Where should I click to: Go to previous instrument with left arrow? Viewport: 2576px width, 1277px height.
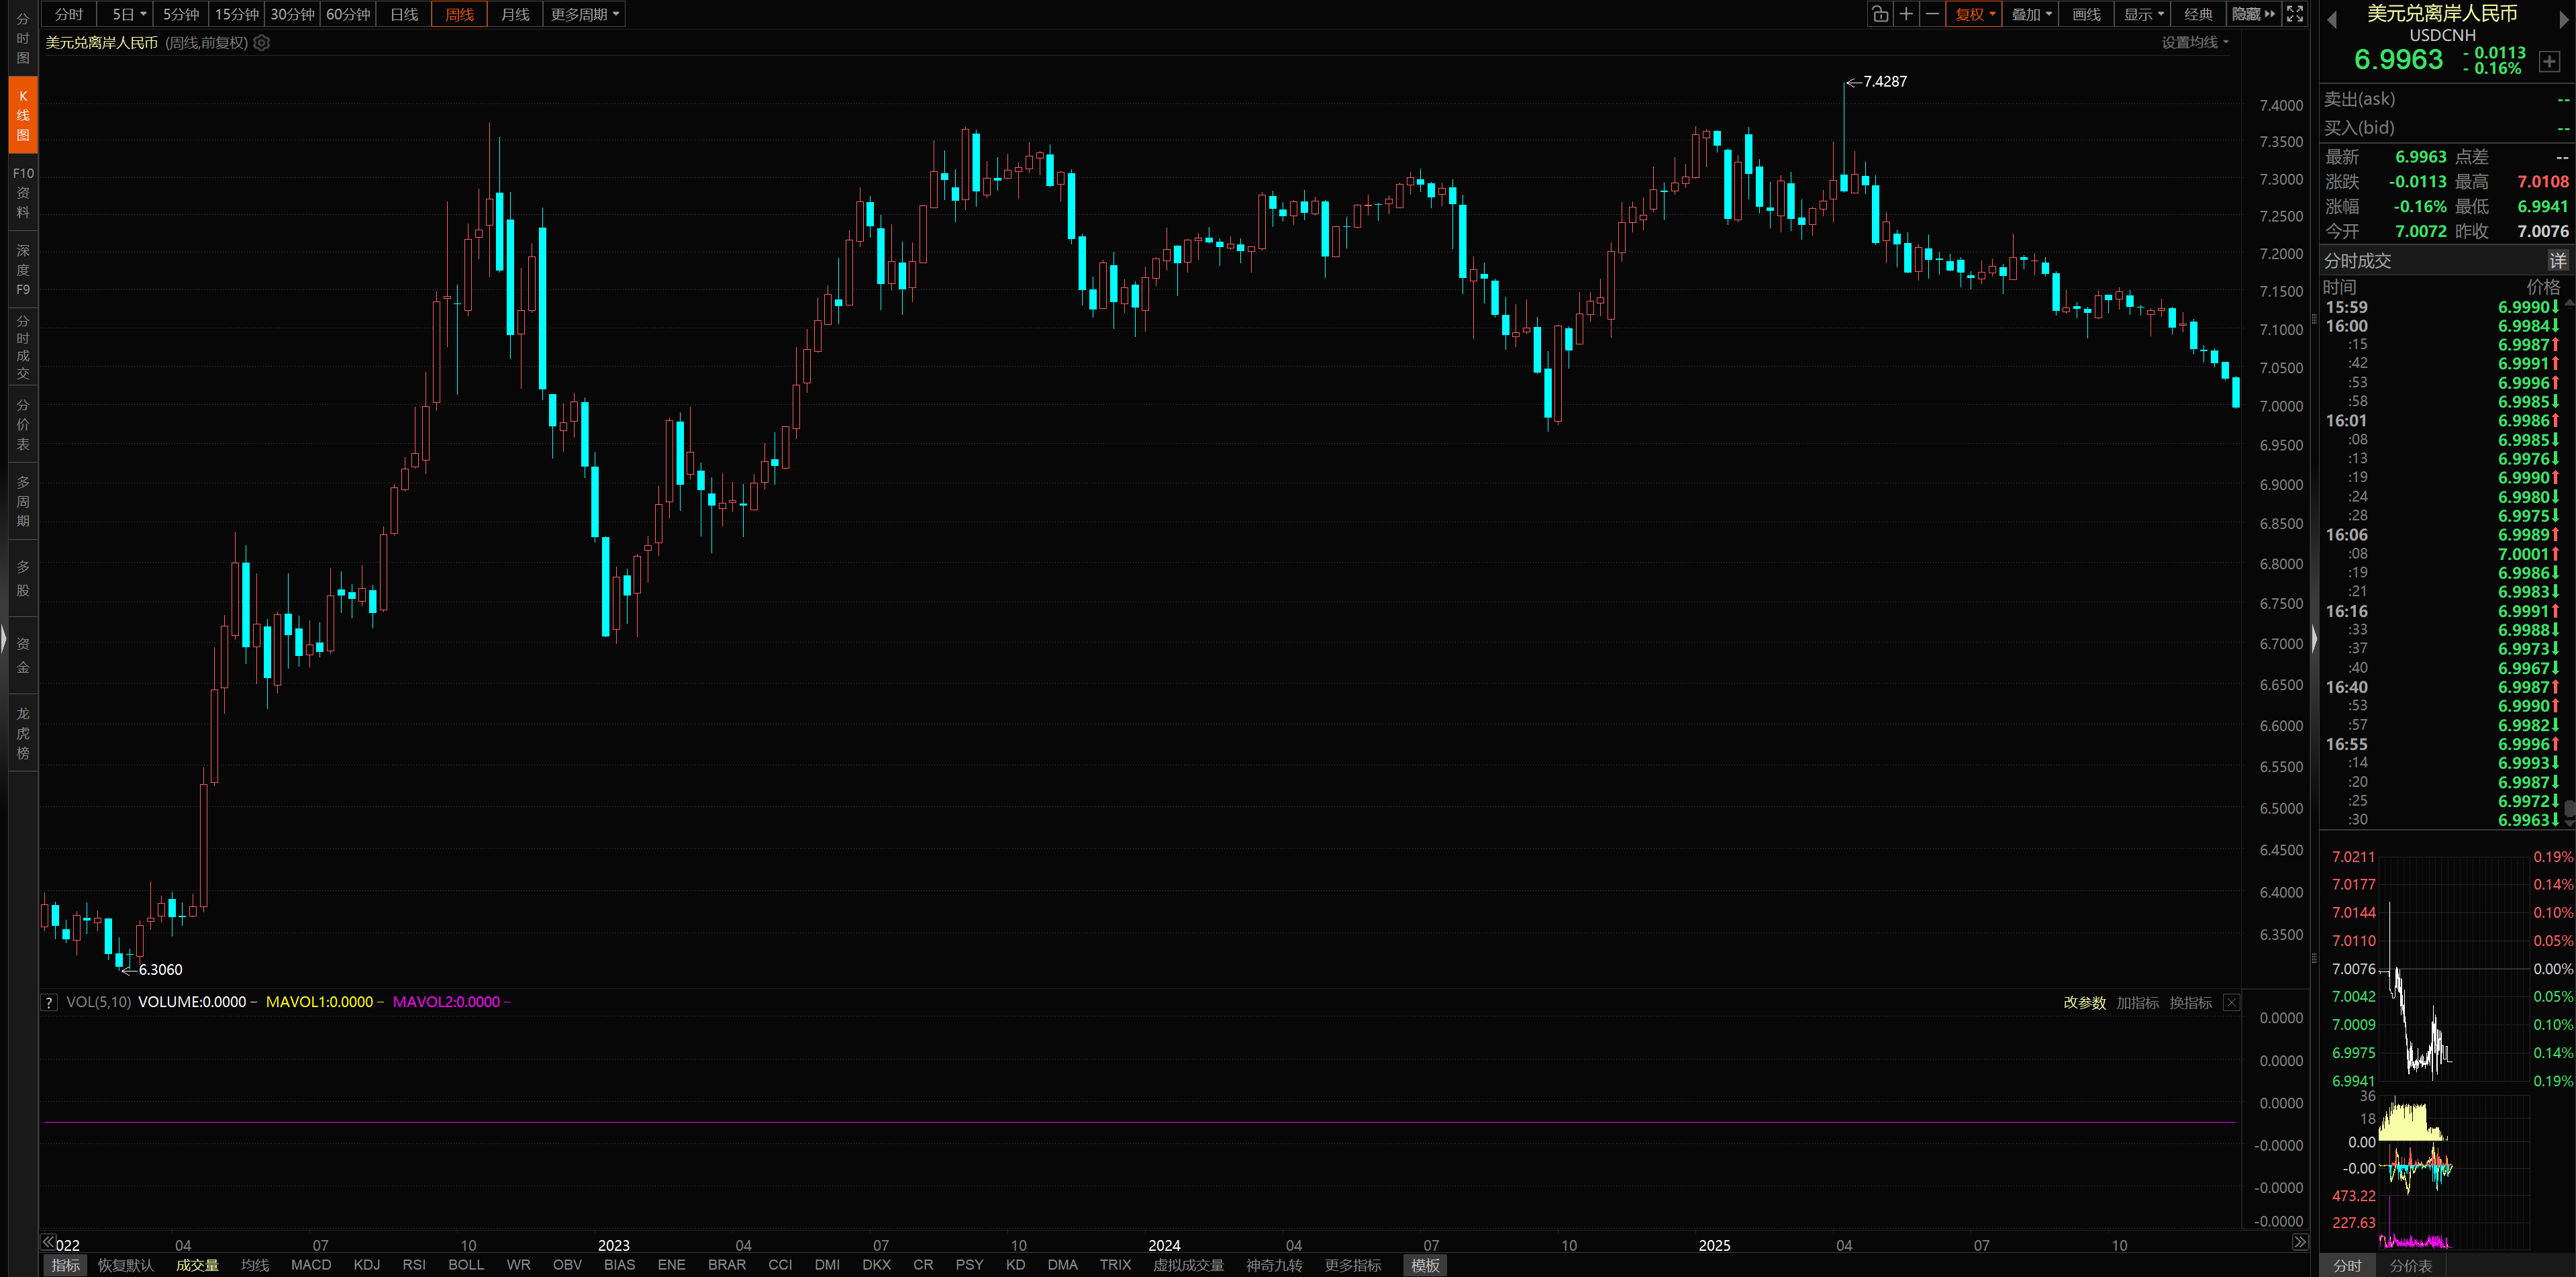point(2332,19)
